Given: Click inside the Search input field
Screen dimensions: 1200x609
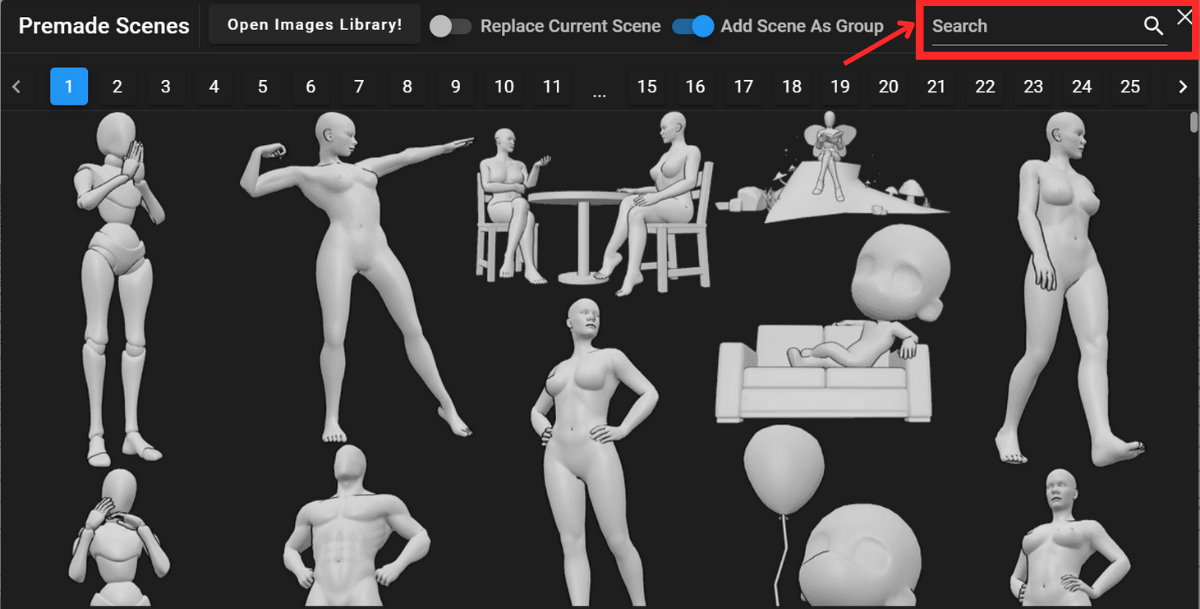Looking at the screenshot, I should 1030,27.
